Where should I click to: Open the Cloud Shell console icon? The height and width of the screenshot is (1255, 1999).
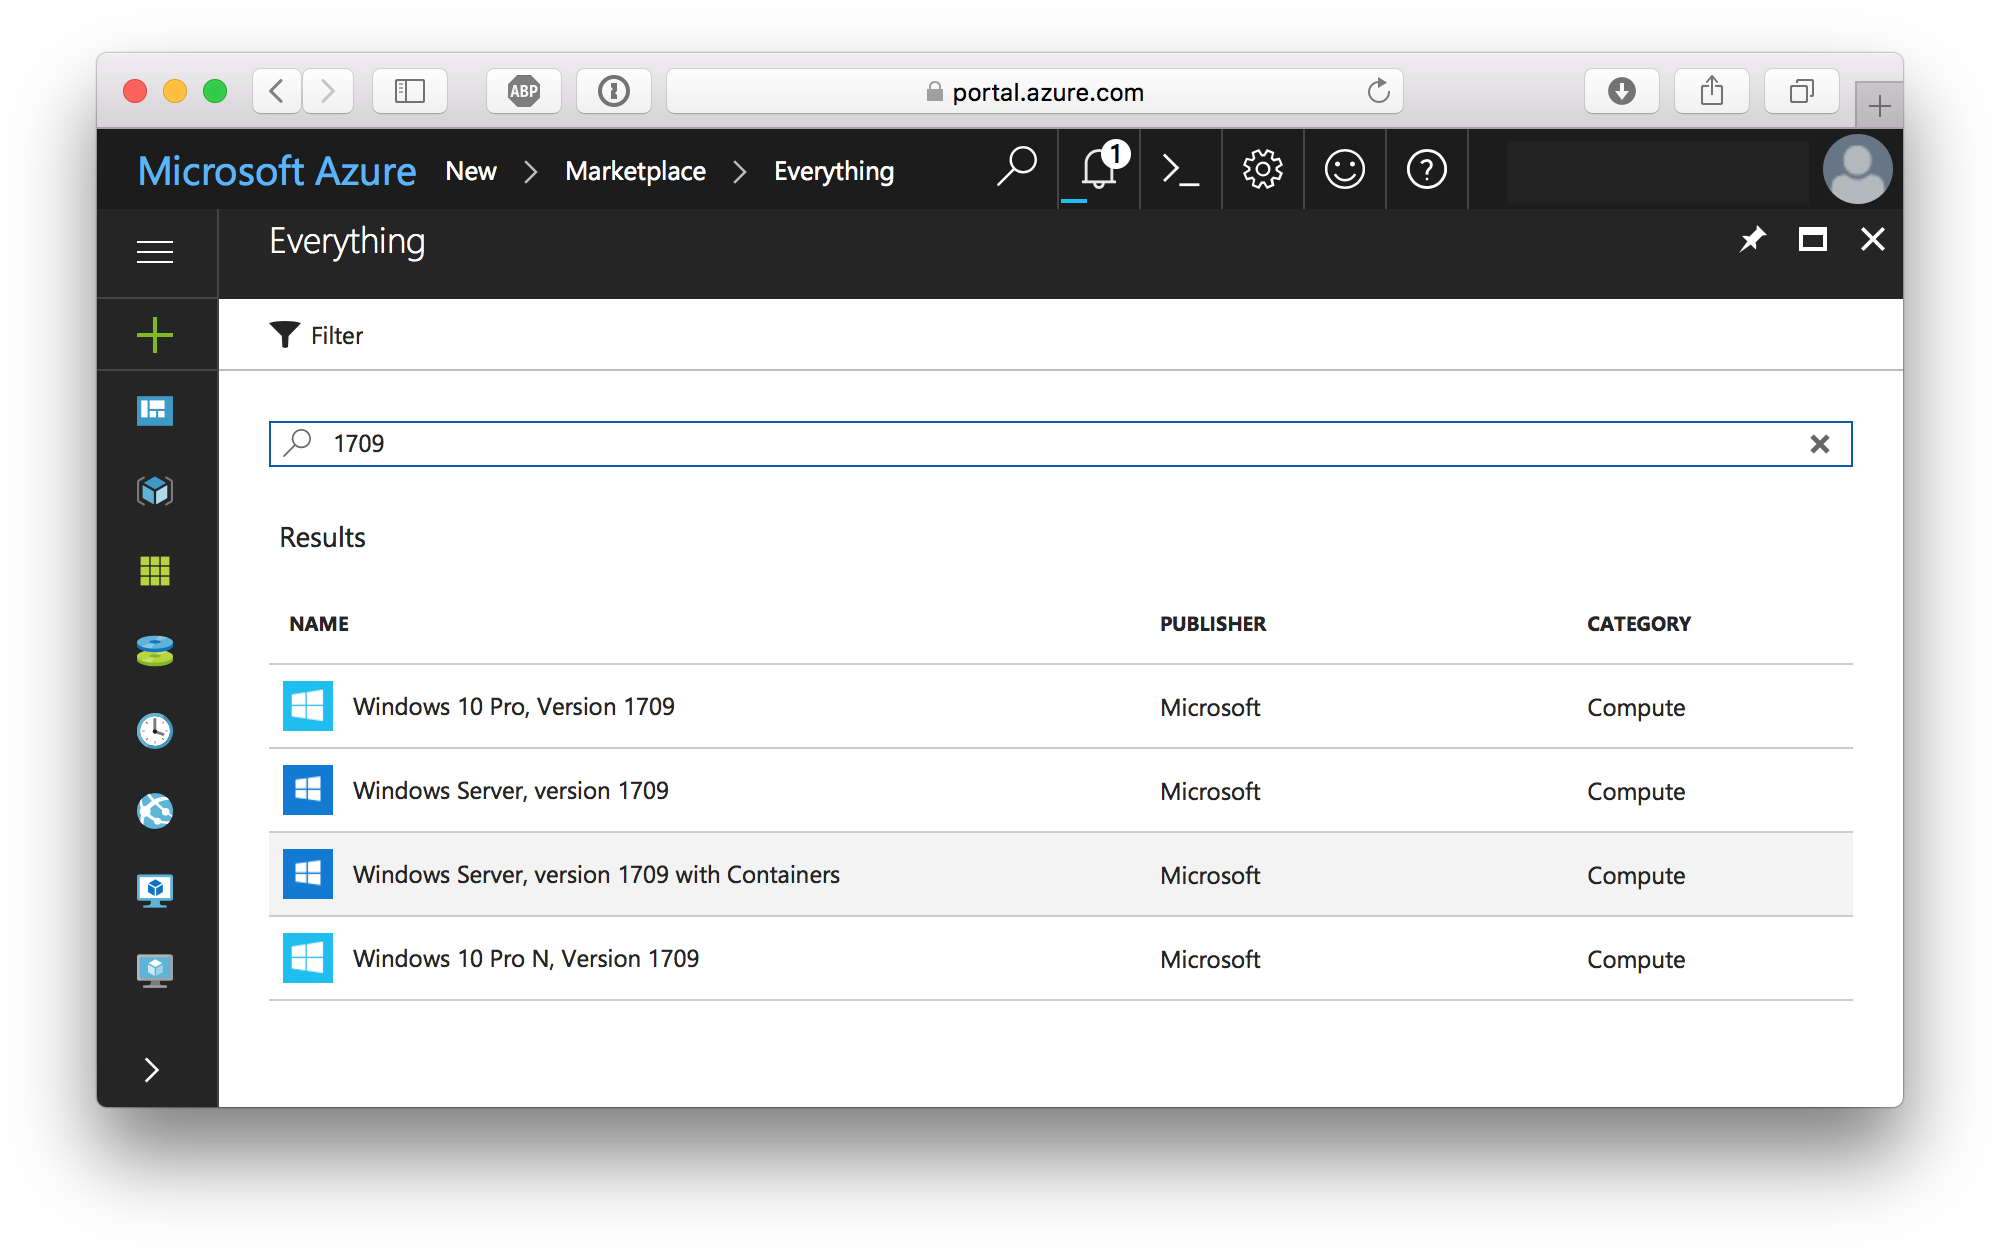(1180, 169)
